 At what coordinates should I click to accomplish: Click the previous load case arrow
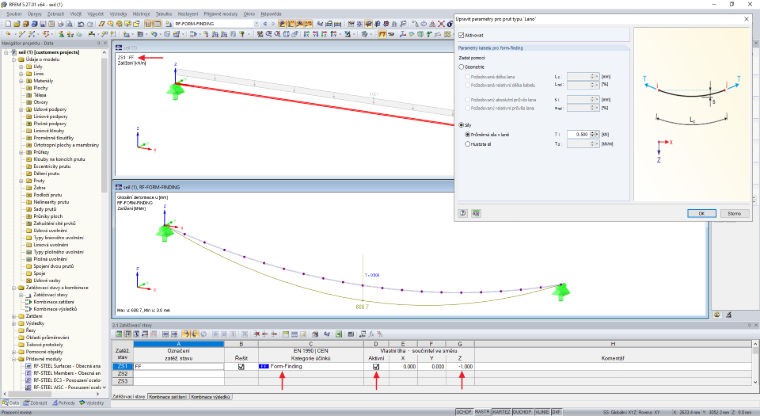(x=265, y=24)
